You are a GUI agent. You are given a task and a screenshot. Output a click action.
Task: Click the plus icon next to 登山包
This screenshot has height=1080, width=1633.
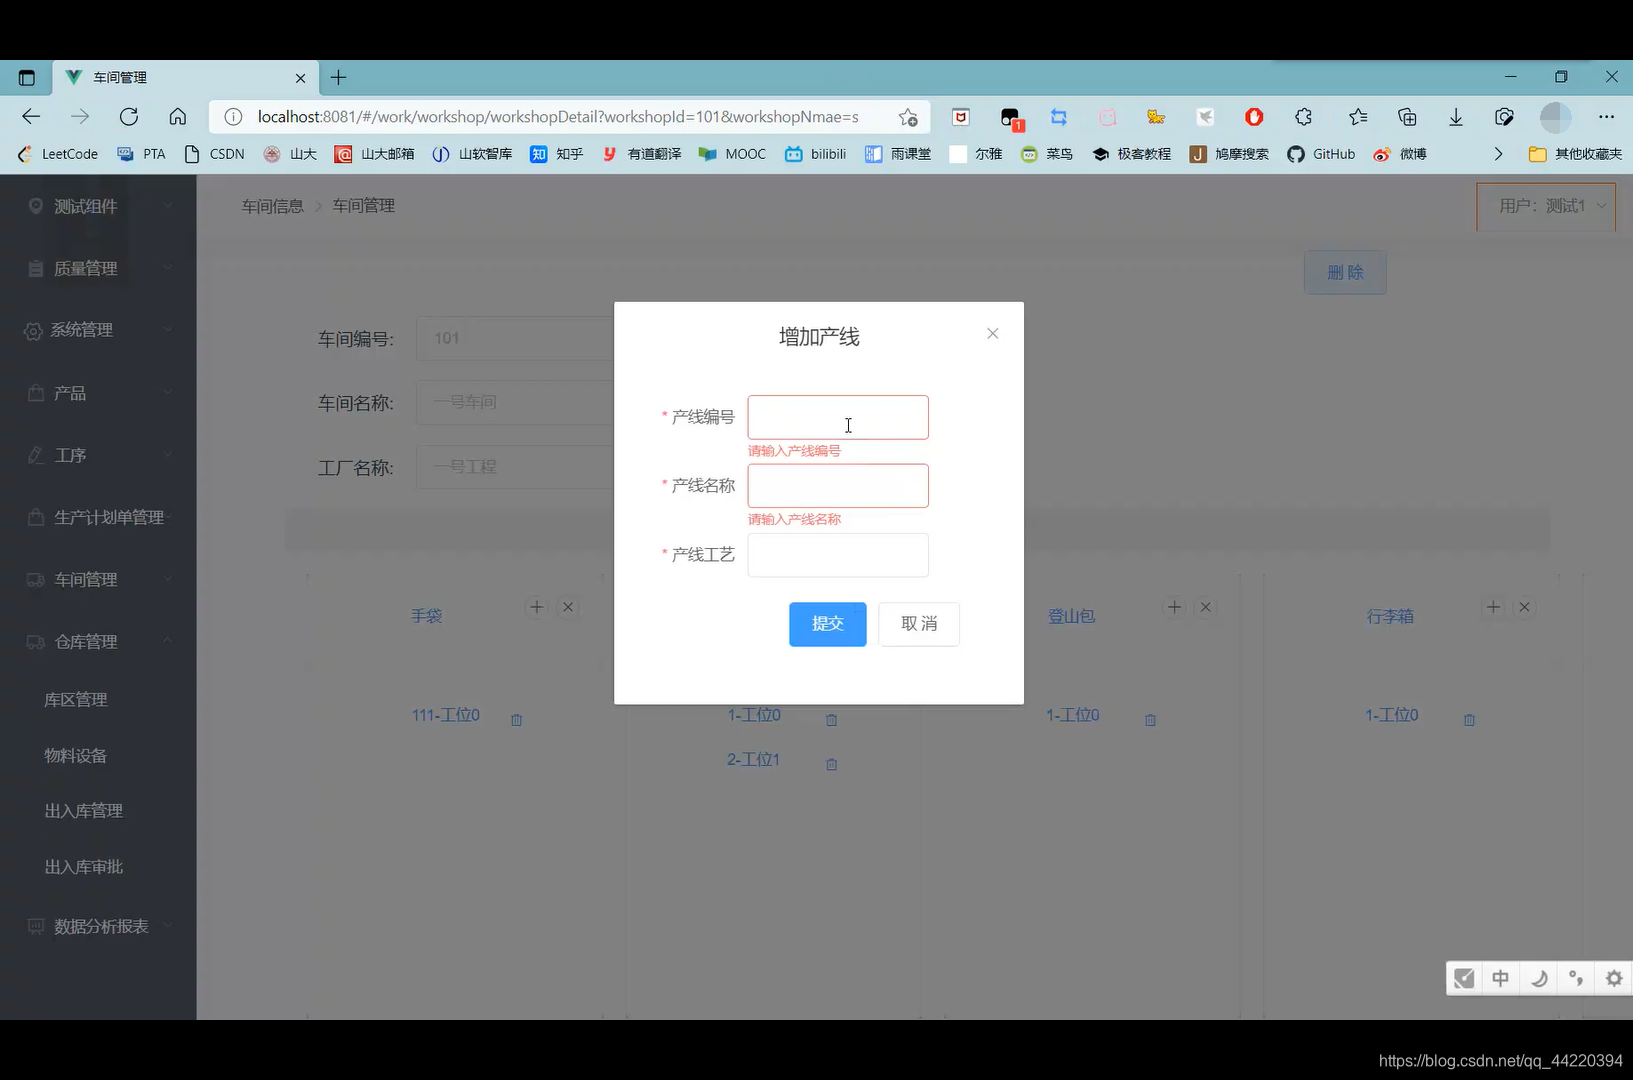click(1175, 607)
